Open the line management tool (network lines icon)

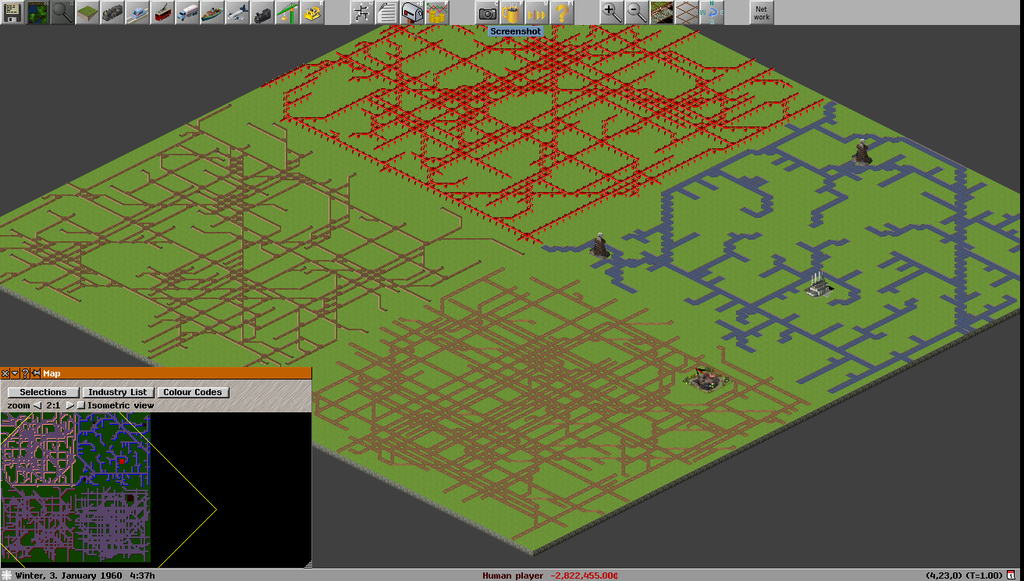click(362, 12)
